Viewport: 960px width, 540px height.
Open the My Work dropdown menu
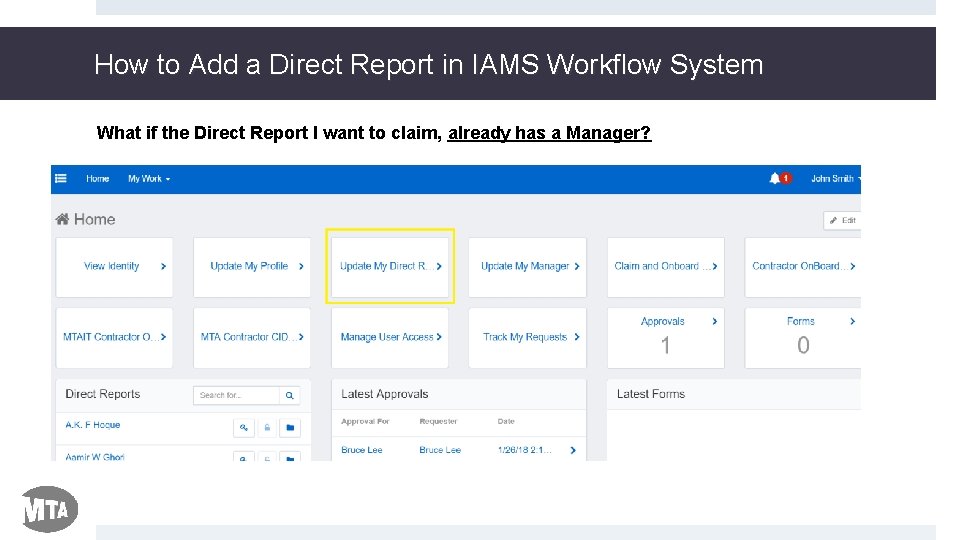149,179
